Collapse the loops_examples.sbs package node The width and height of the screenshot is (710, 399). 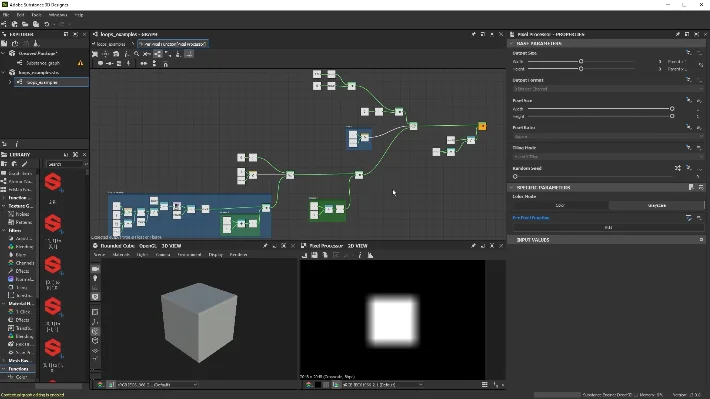click(4, 72)
